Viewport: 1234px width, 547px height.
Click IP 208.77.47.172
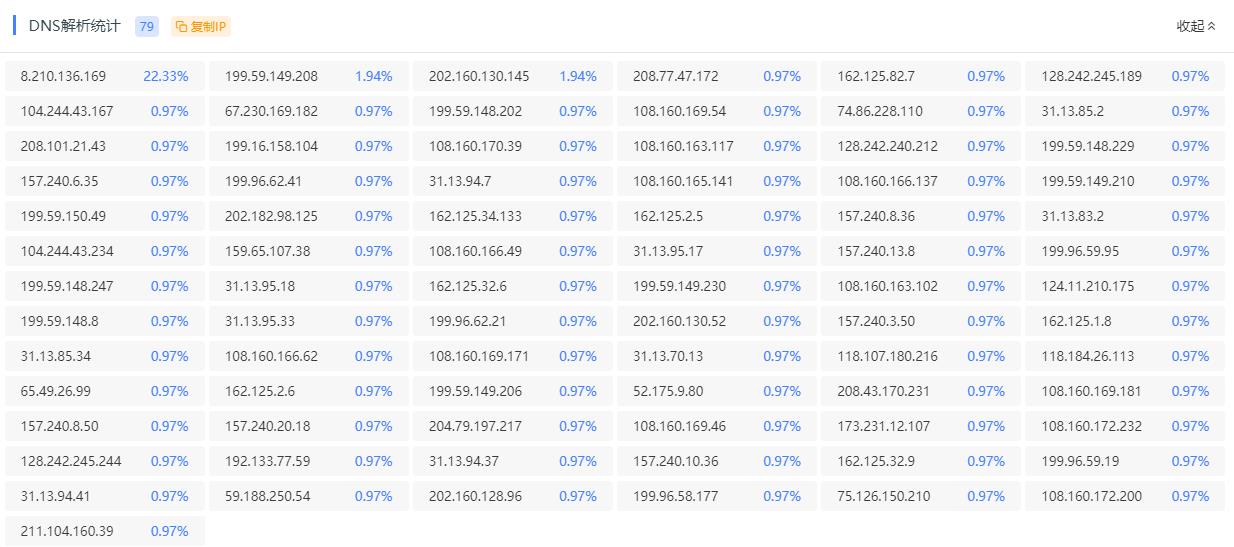point(675,76)
